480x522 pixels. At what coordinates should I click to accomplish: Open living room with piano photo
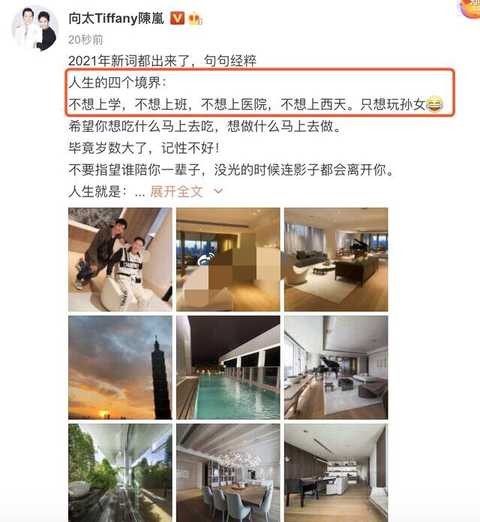click(x=336, y=259)
